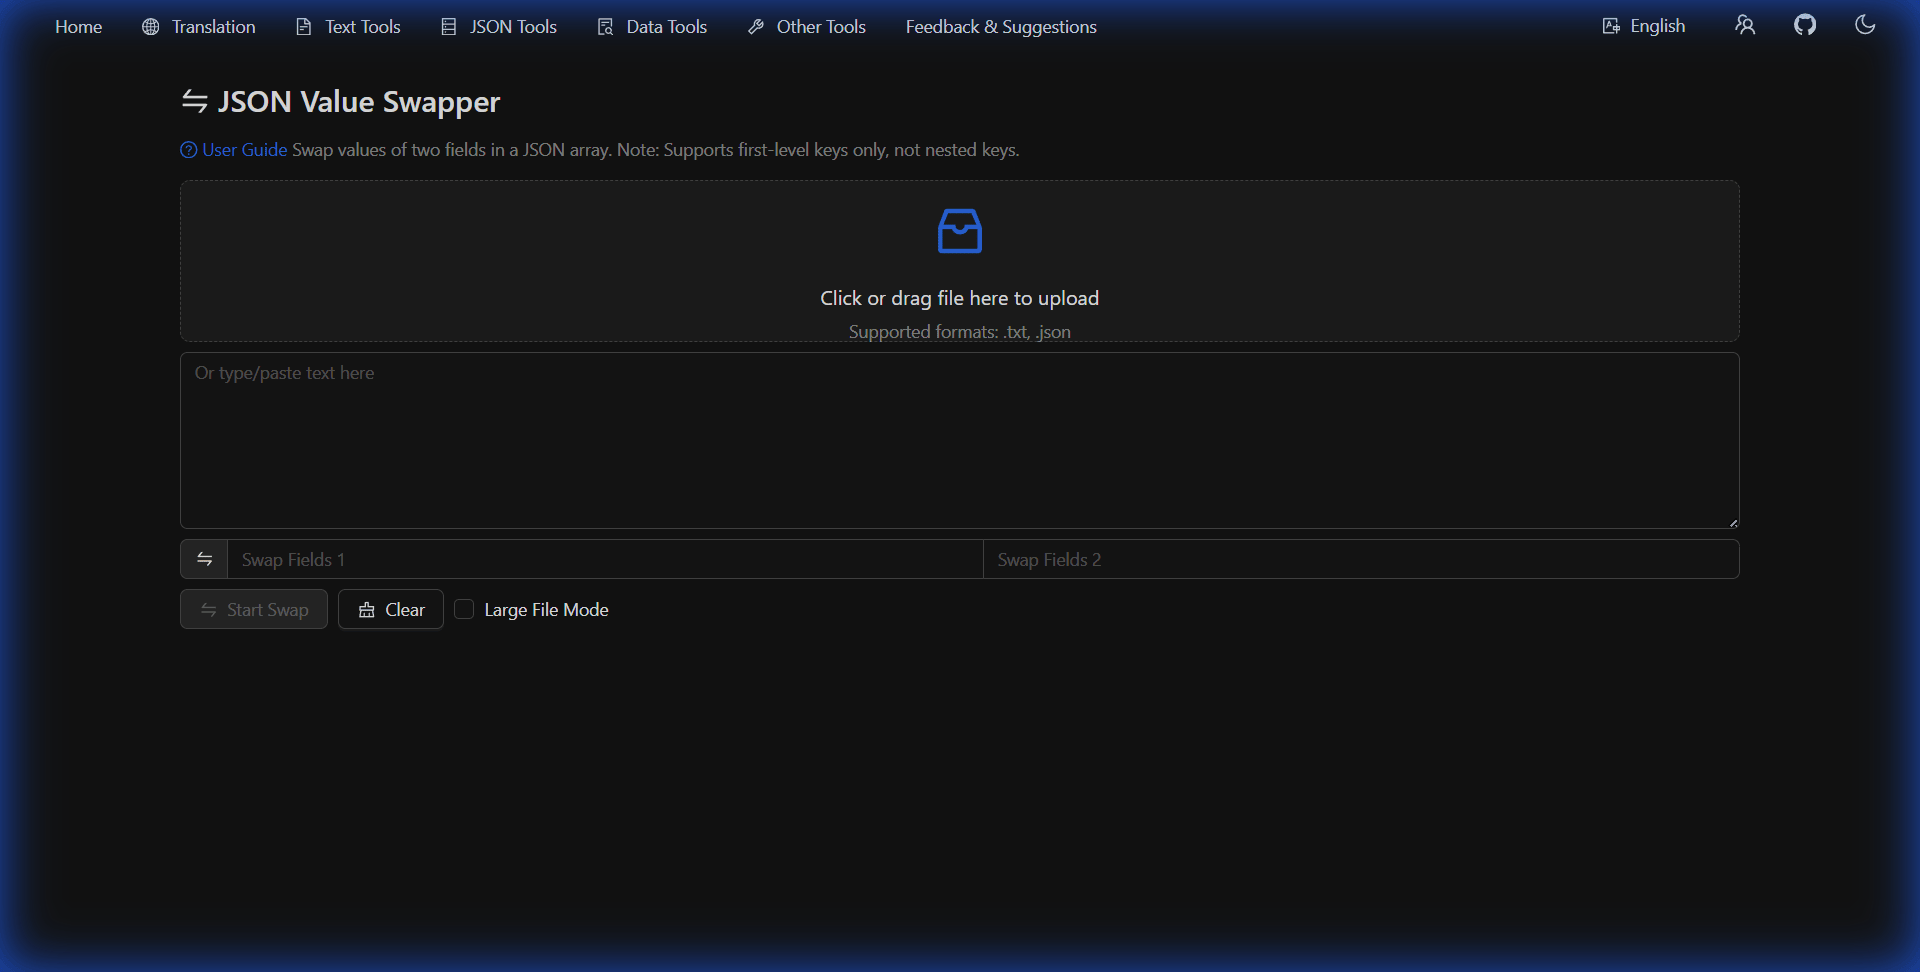Click the inbox upload icon
This screenshot has height=972, width=1920.
pyautogui.click(x=959, y=231)
